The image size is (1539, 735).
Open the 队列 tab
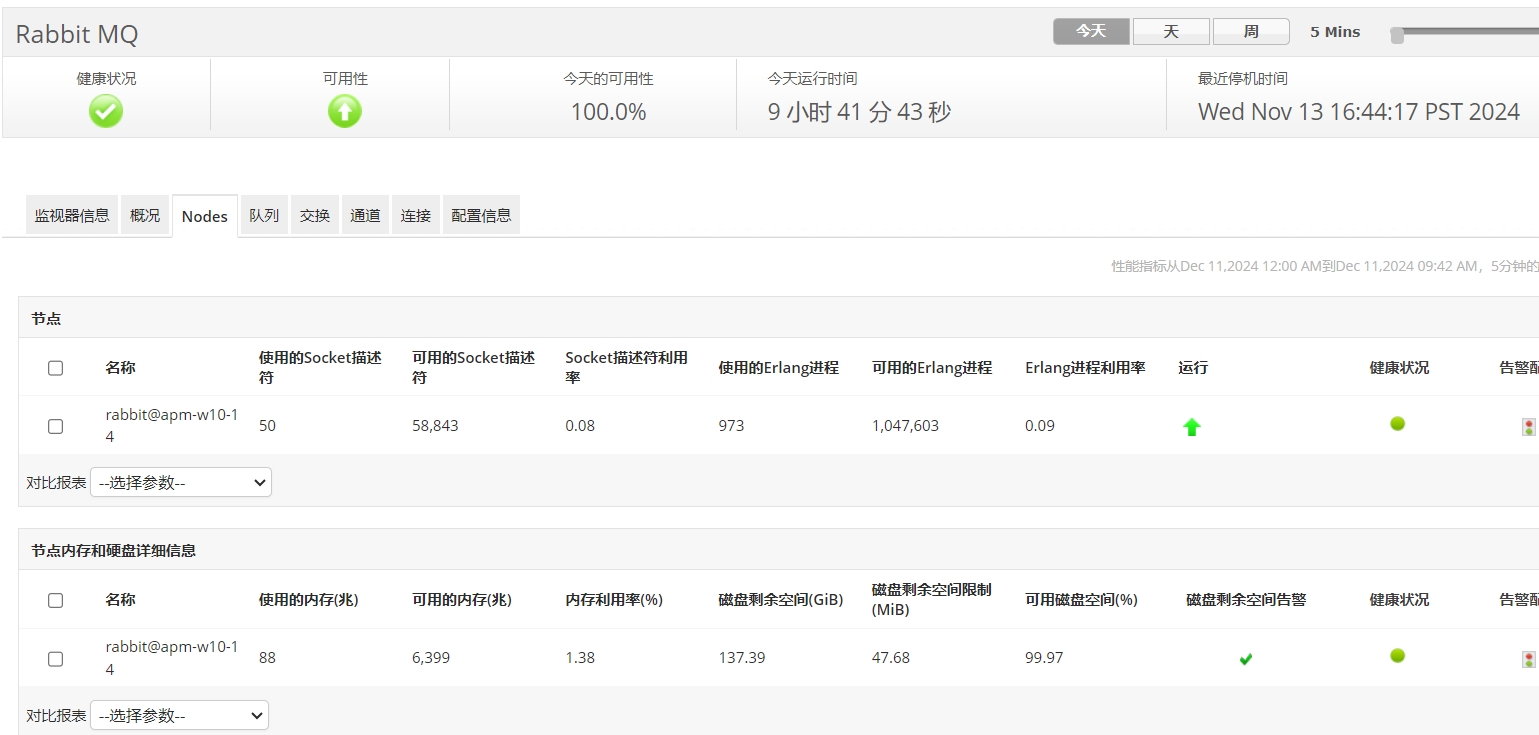tap(264, 215)
